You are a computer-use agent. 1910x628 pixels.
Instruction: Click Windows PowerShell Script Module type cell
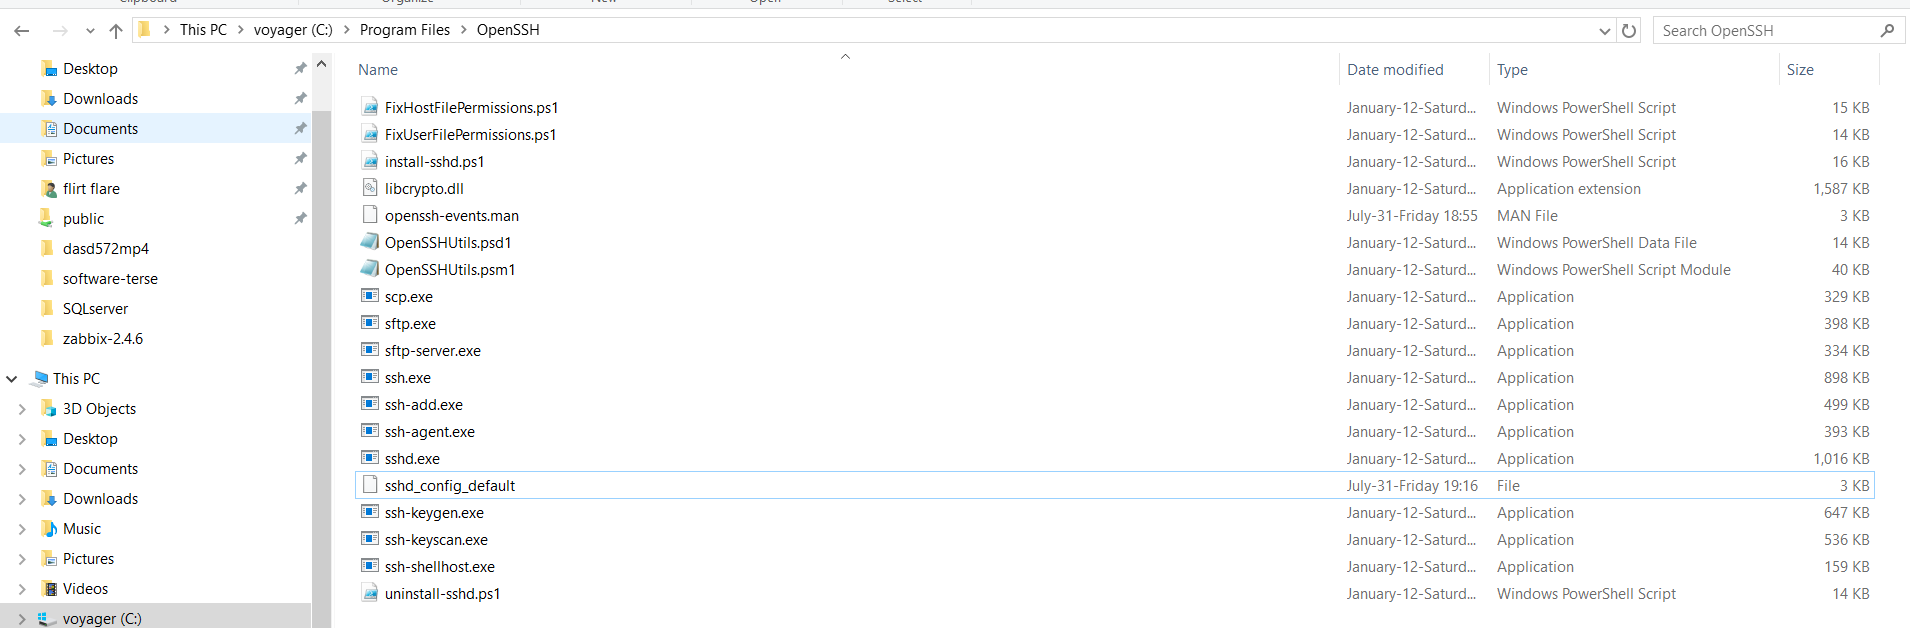(x=1613, y=269)
